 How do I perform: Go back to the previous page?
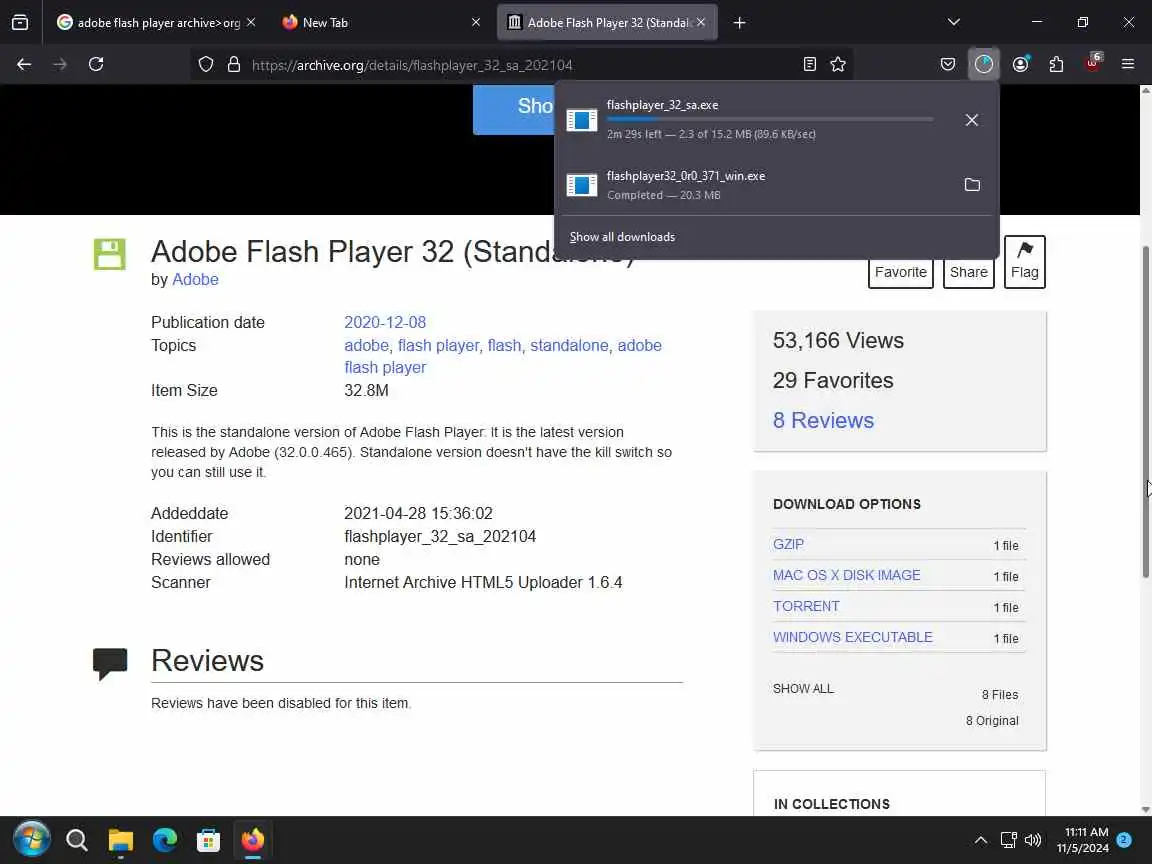(24, 65)
